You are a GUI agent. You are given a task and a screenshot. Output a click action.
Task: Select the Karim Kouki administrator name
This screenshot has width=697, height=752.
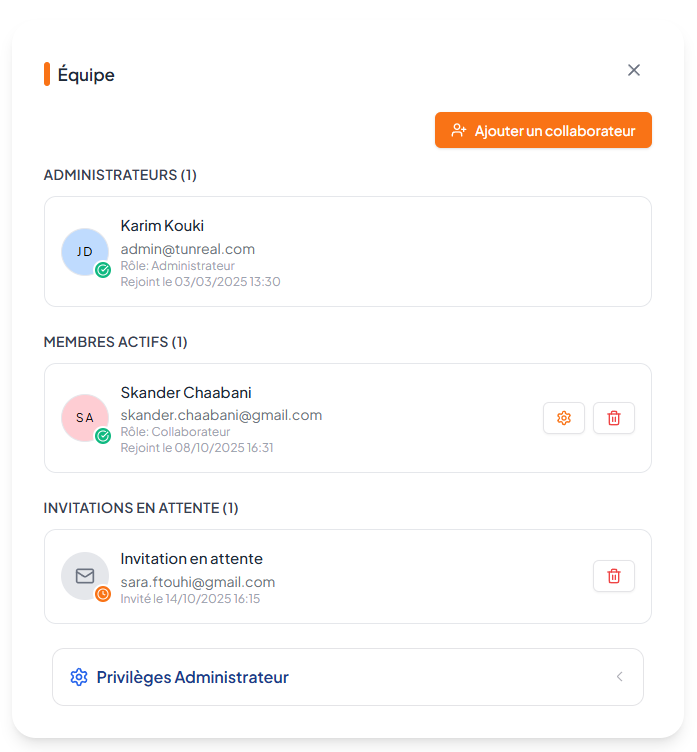pos(162,226)
